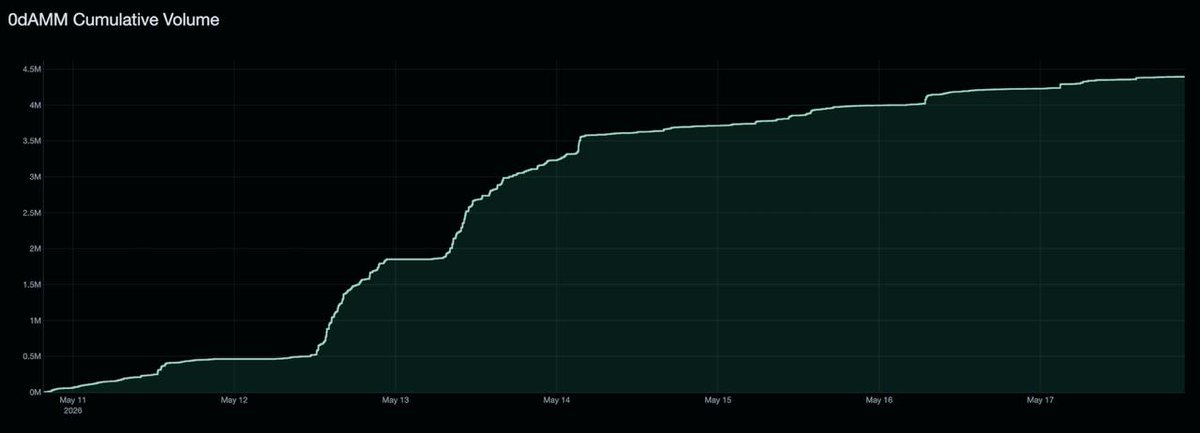This screenshot has height=433, width=1200.
Task: Click the '0dAMM Cumulative Volume' chart title
Action: (114, 19)
